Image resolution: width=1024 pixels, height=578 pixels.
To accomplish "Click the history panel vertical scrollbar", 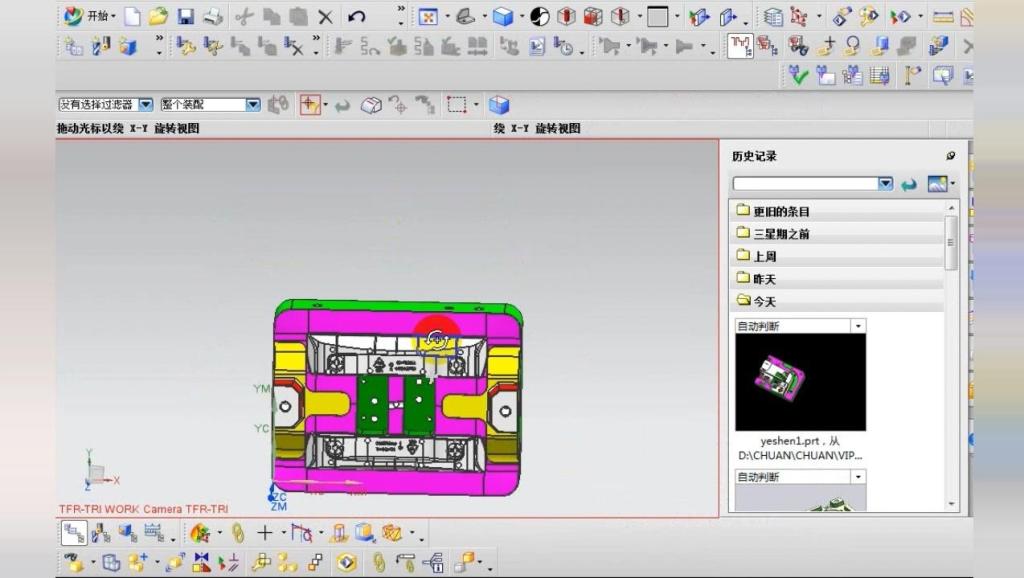I will (951, 242).
